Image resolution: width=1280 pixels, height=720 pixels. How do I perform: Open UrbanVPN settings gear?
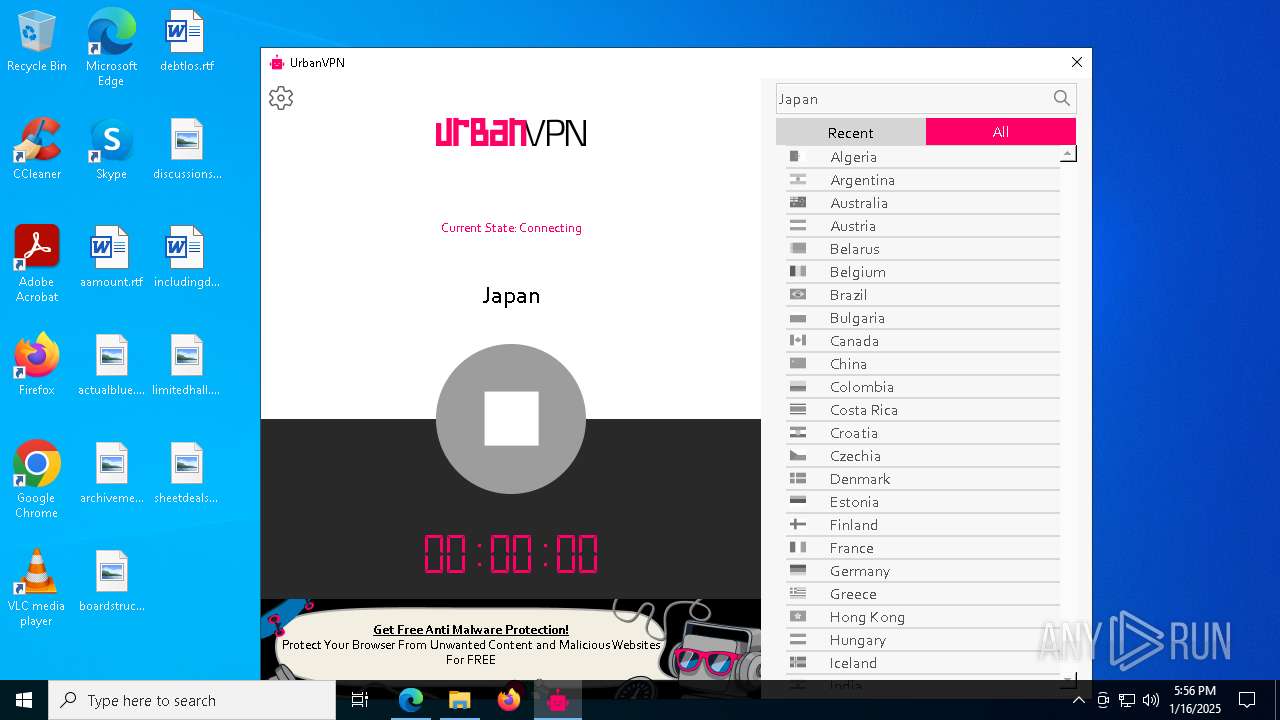click(x=281, y=98)
